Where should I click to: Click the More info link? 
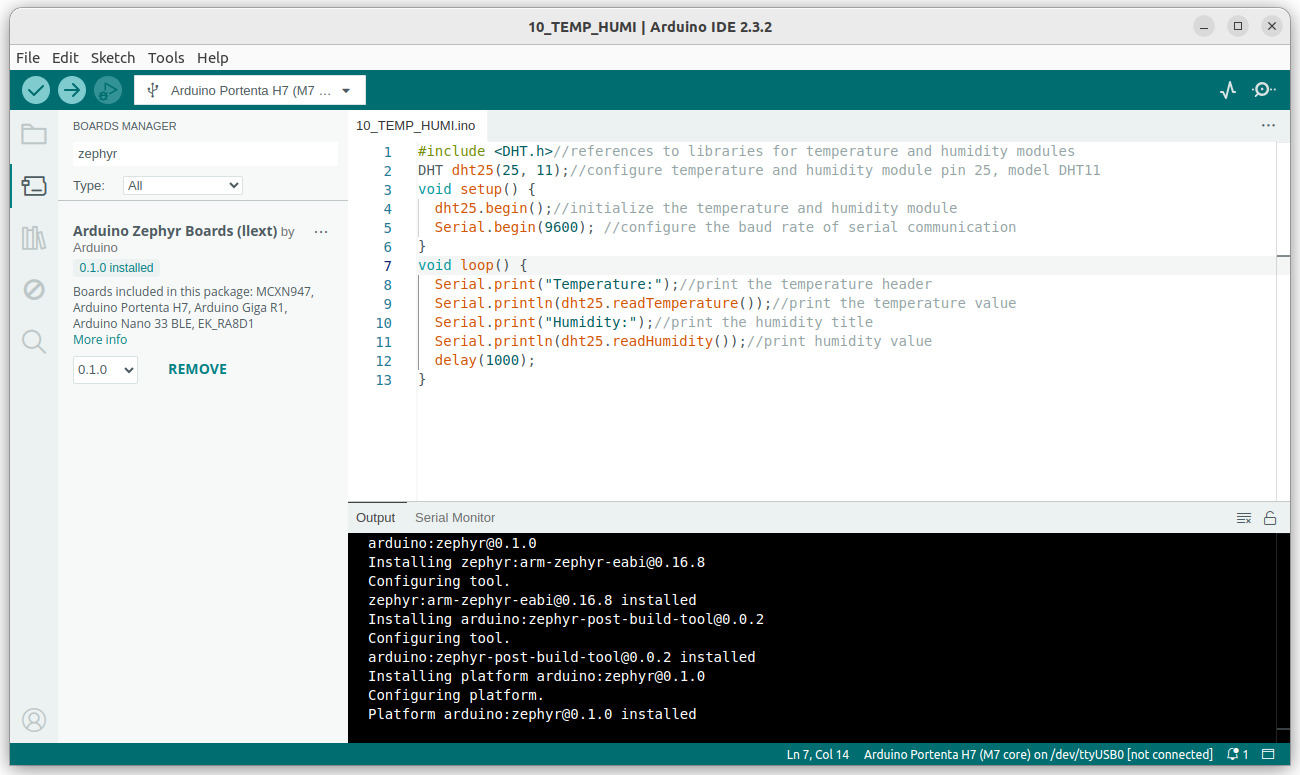[100, 340]
